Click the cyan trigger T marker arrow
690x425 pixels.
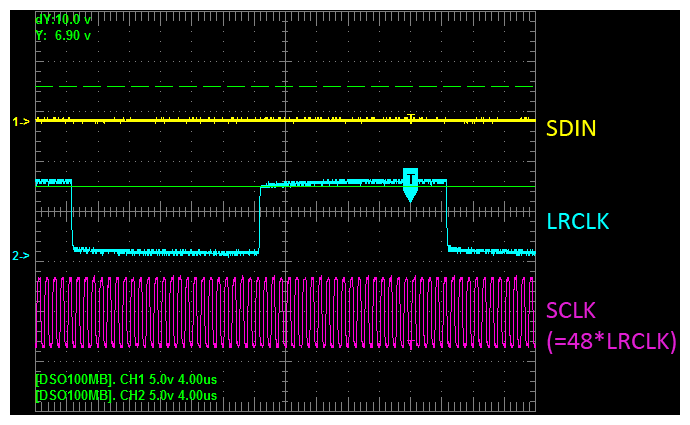click(x=410, y=185)
